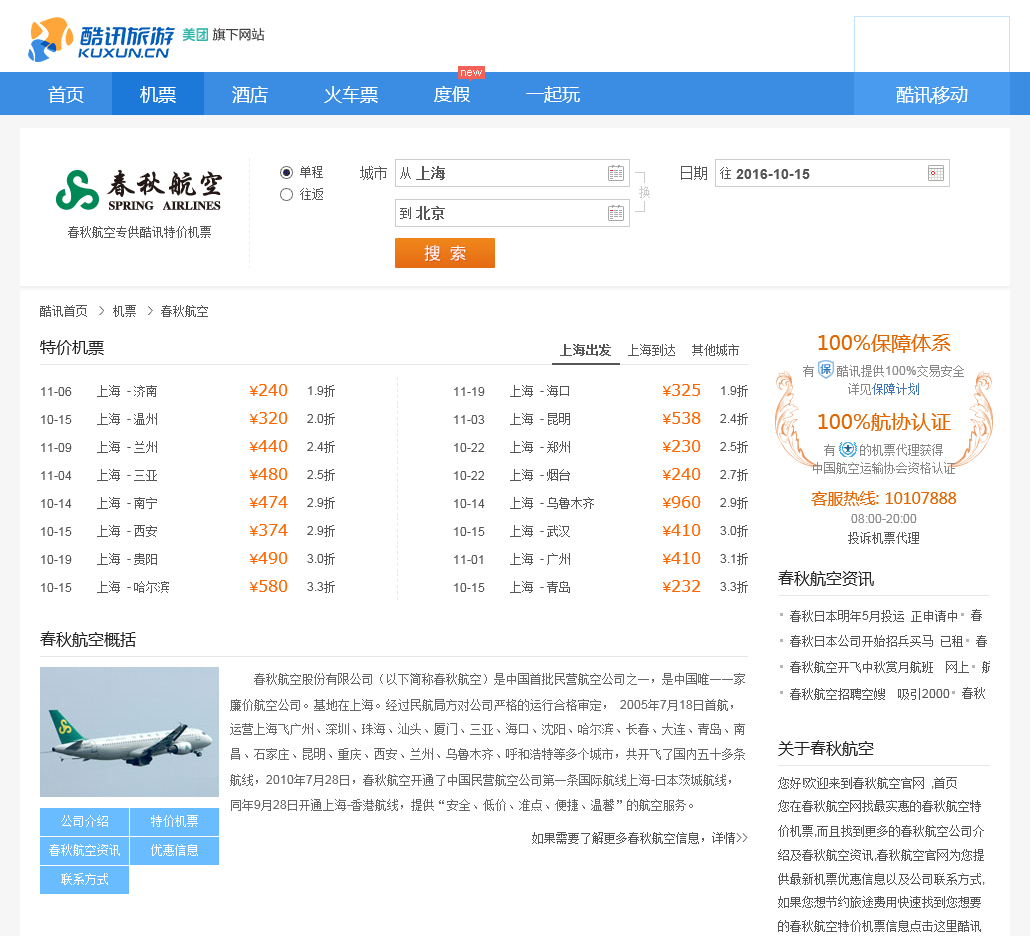Click the 优惠信息 button

coord(174,851)
